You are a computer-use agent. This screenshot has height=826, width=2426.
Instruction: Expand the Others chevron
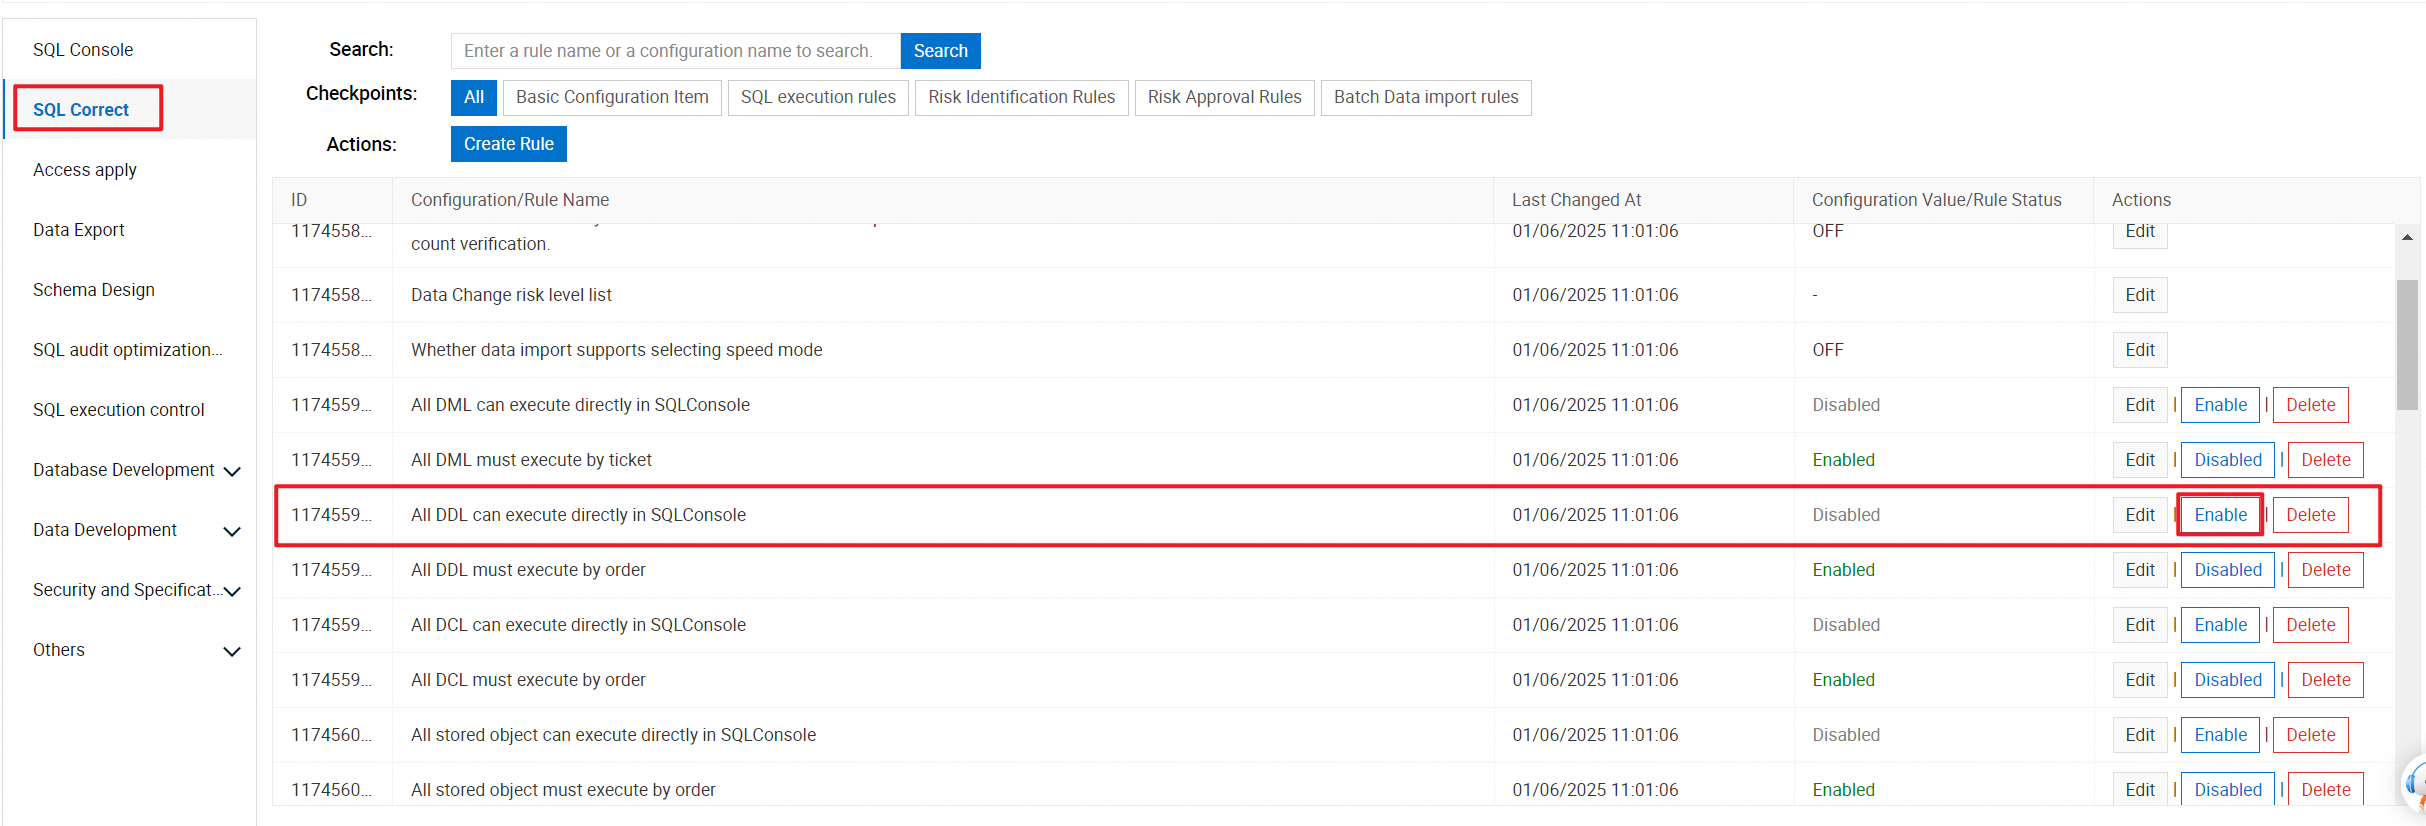[232, 651]
